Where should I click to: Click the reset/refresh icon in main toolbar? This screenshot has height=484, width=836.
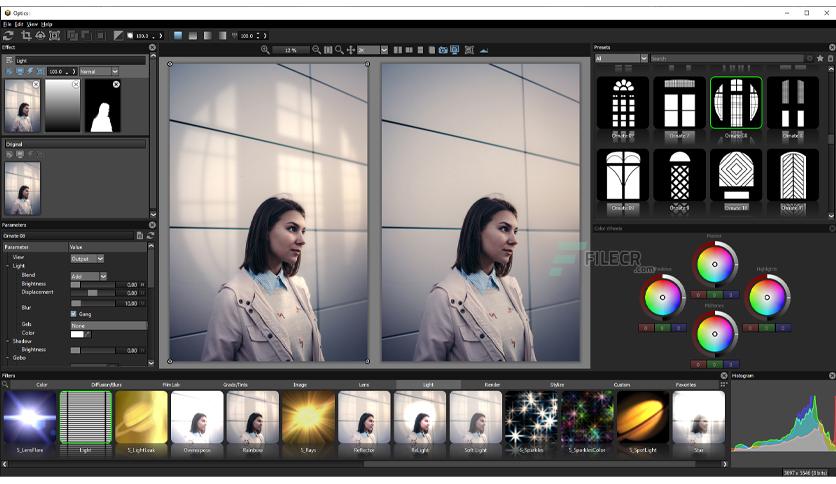point(8,36)
